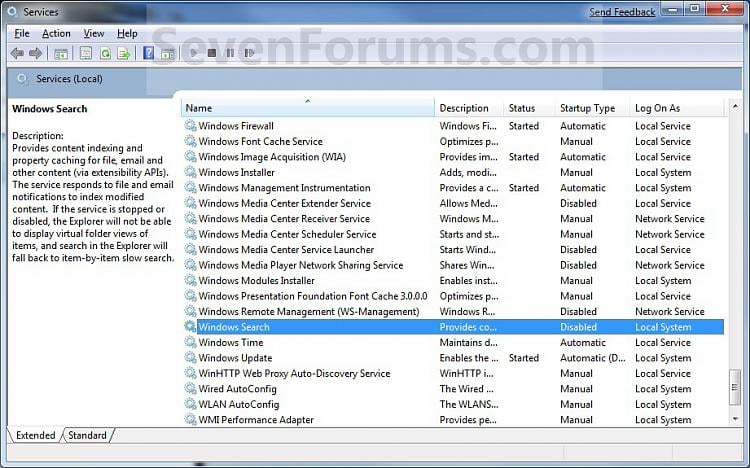Viewport: 750px width, 468px height.
Task: Open the Action menu
Action: click(56, 33)
